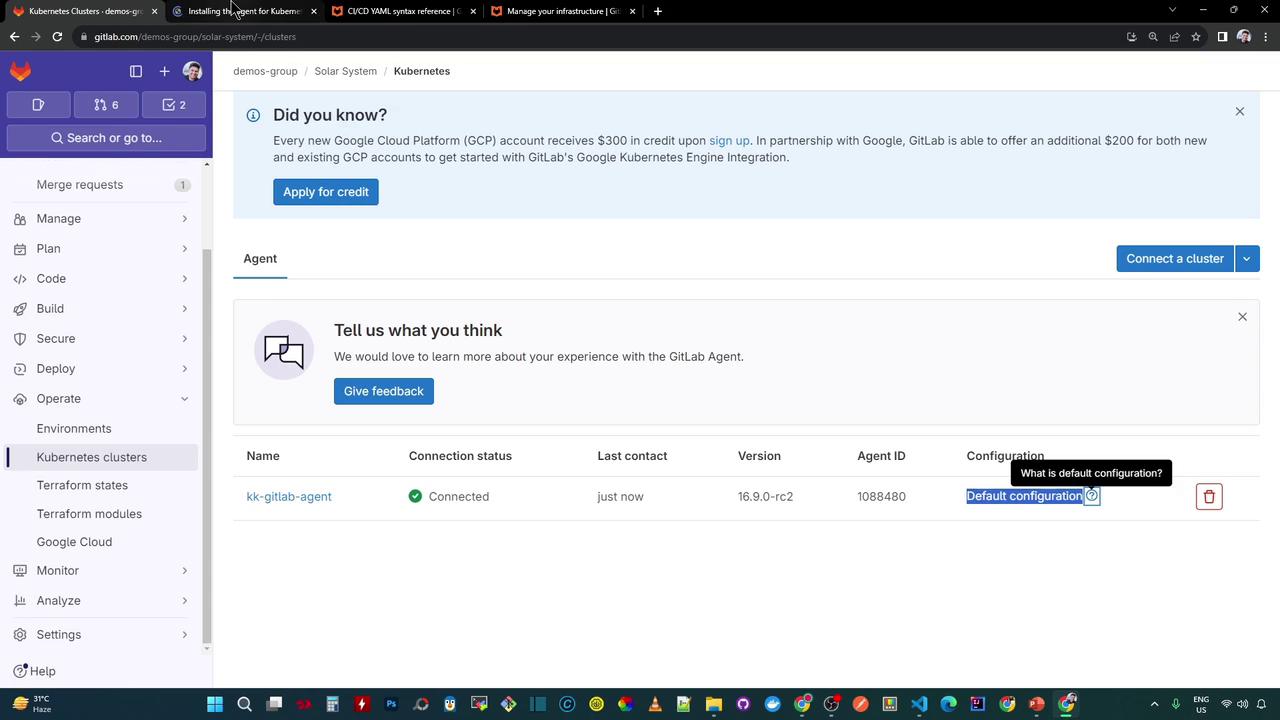Click the Apply for credit button
1280x720 pixels.
click(326, 192)
